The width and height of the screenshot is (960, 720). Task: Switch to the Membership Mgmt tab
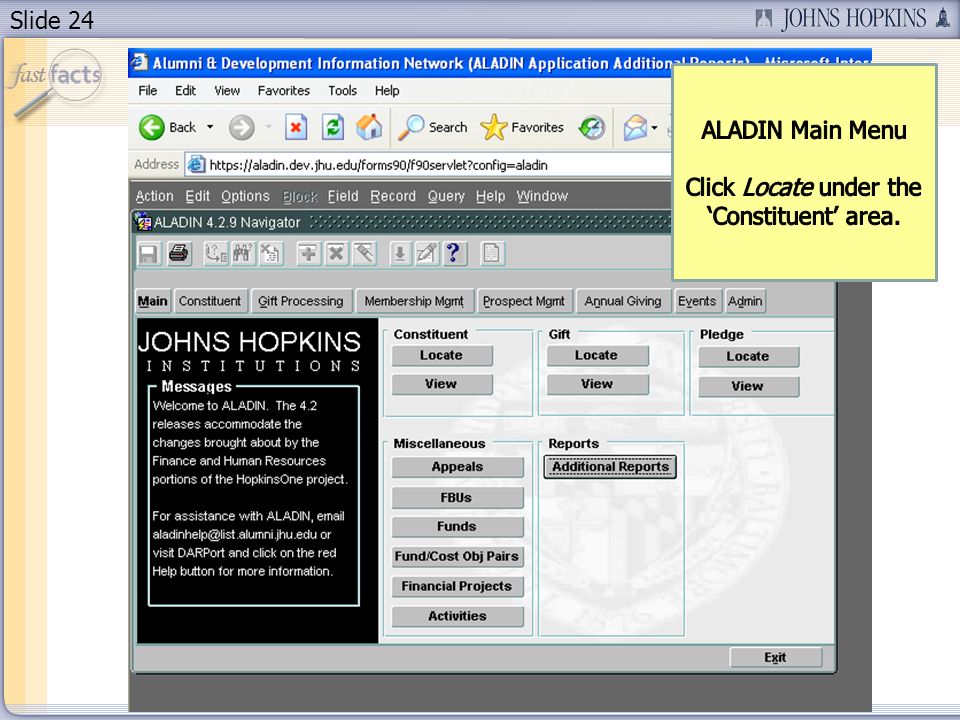[x=414, y=301]
